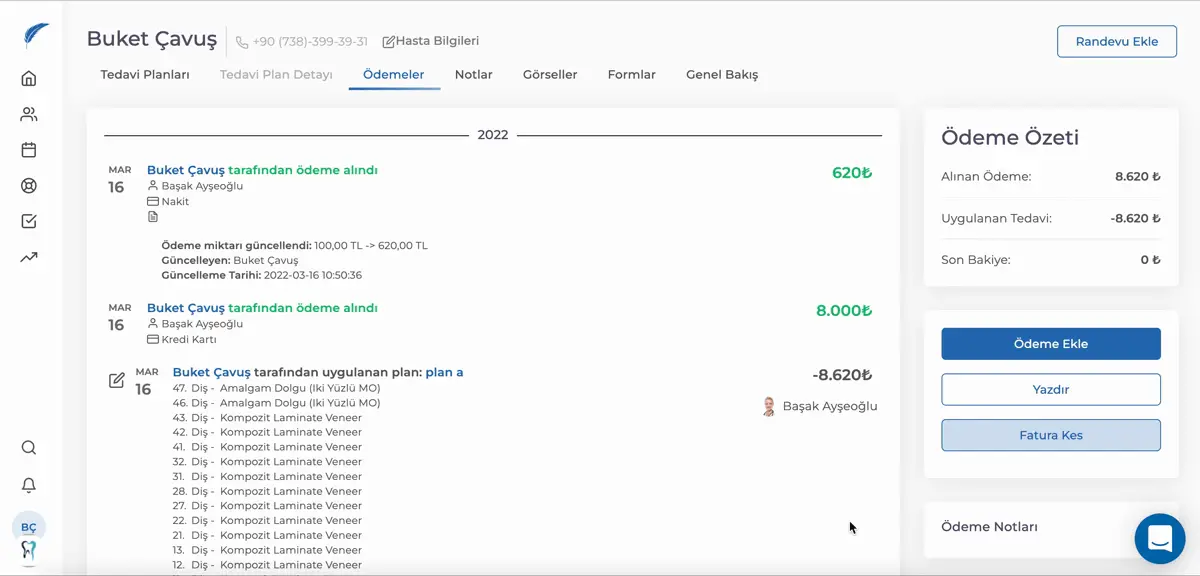
Task: Open the notifications bell icon
Action: pyautogui.click(x=29, y=485)
